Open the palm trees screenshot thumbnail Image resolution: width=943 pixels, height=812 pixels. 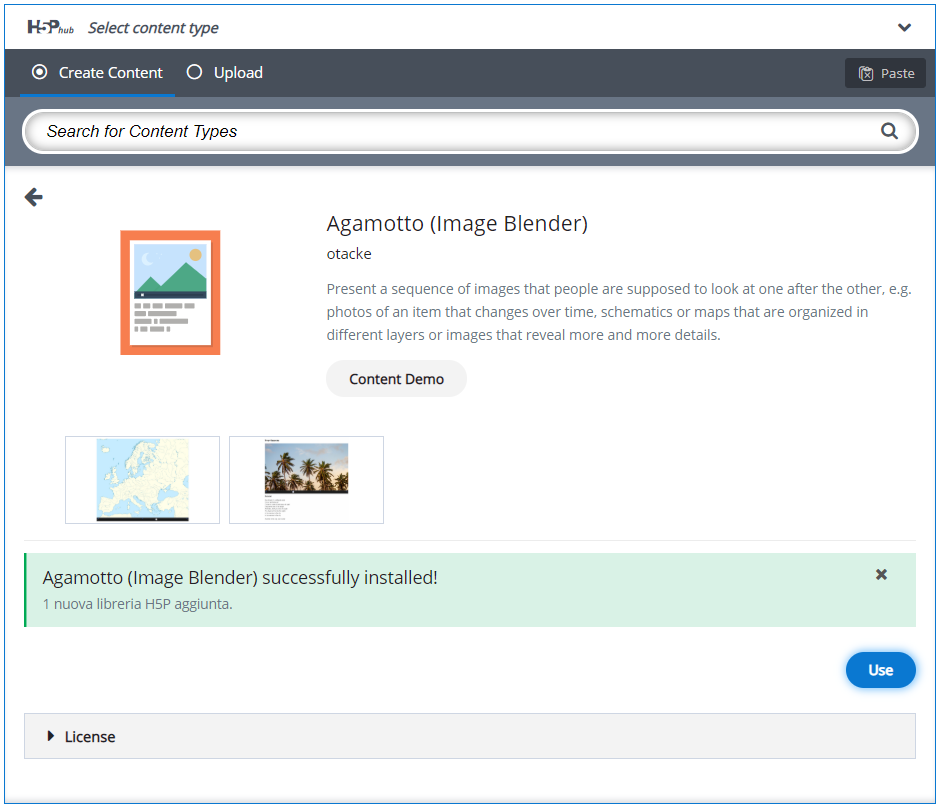coord(306,480)
